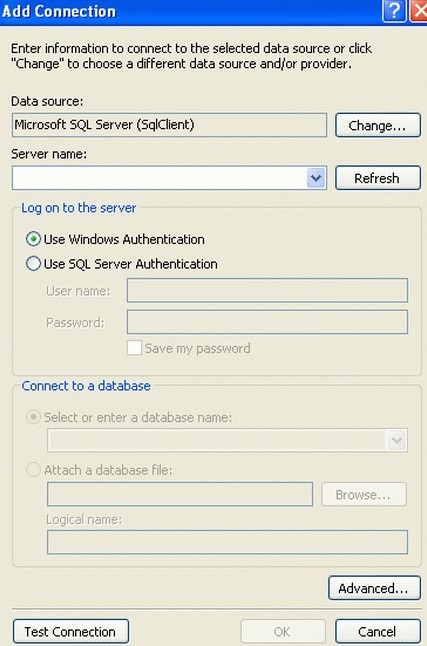Focus the Server name text field
Screen dimensions: 427x646
point(160,178)
